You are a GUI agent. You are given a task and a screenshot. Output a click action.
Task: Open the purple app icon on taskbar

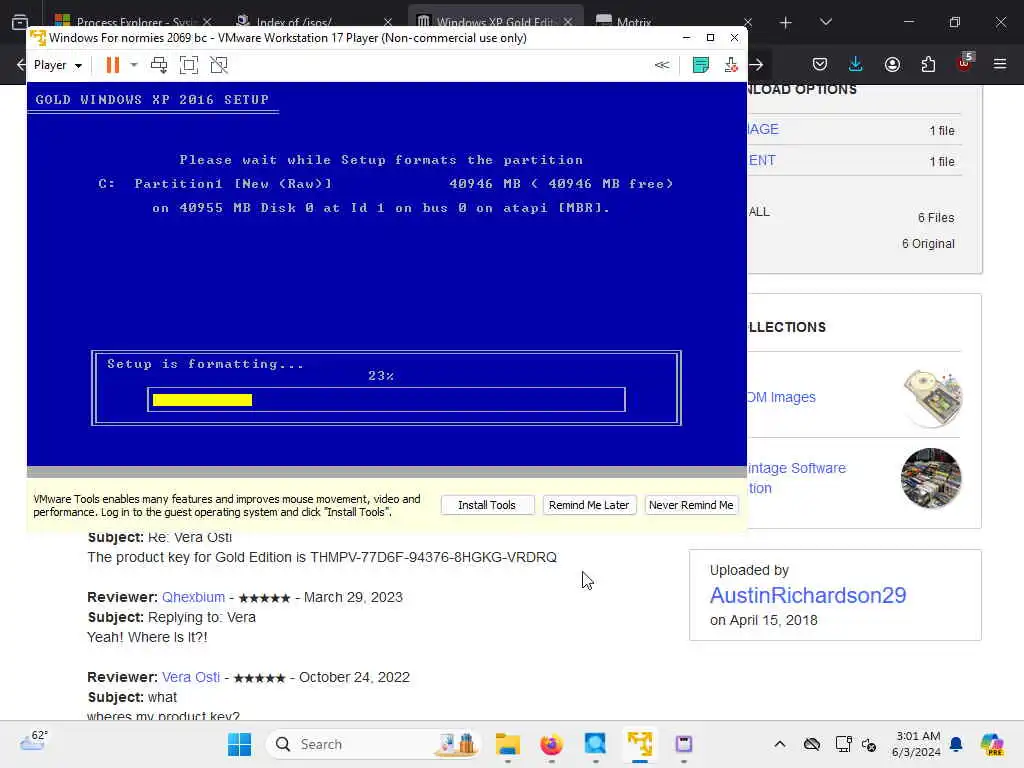point(684,744)
